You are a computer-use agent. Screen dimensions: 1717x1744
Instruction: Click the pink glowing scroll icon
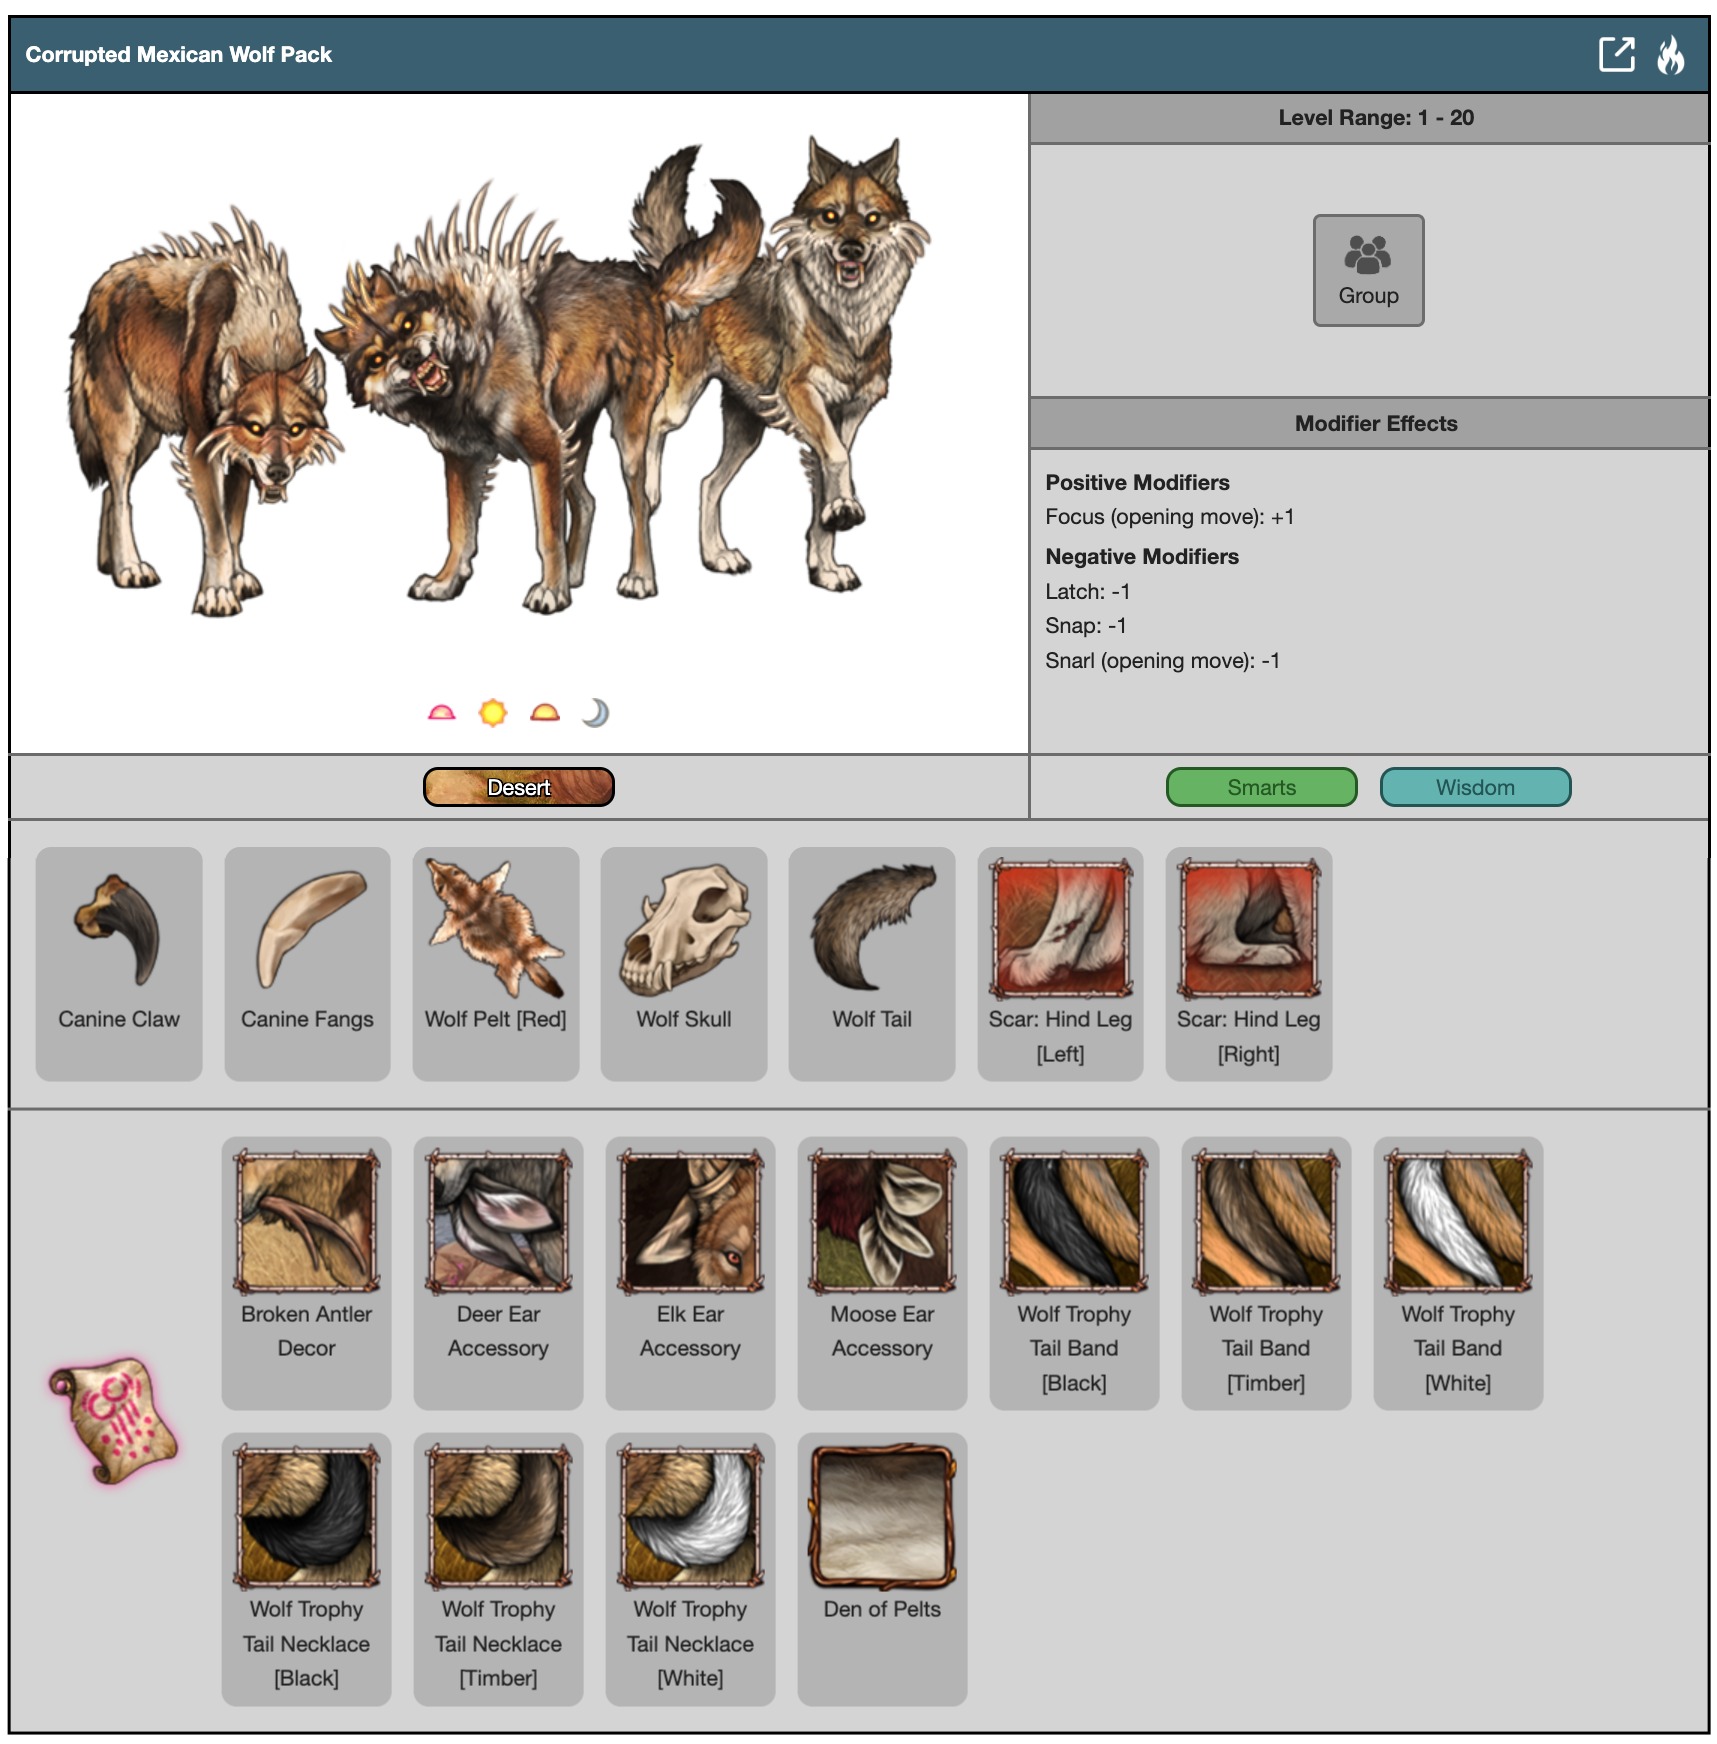[113, 1419]
